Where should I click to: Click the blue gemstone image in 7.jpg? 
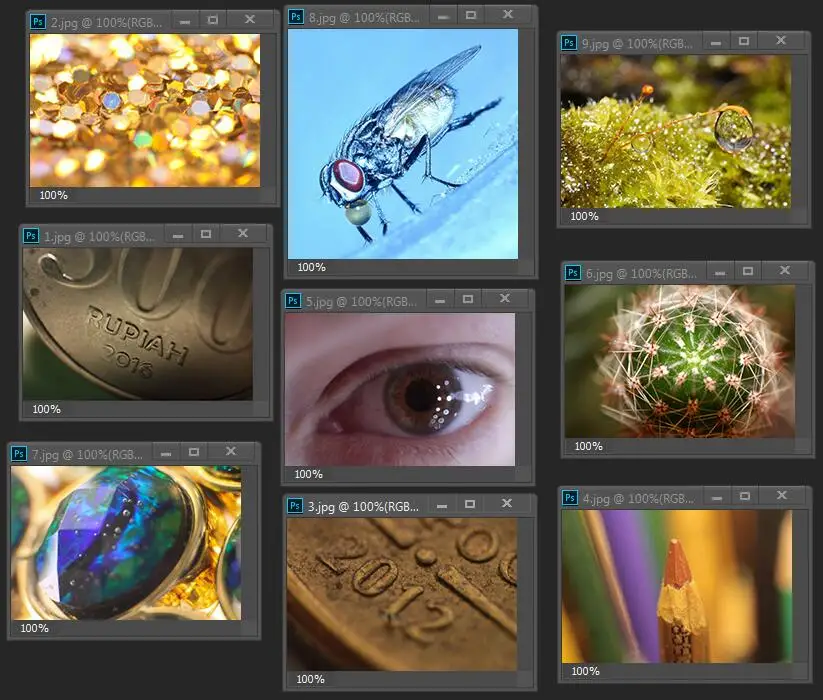click(126, 543)
